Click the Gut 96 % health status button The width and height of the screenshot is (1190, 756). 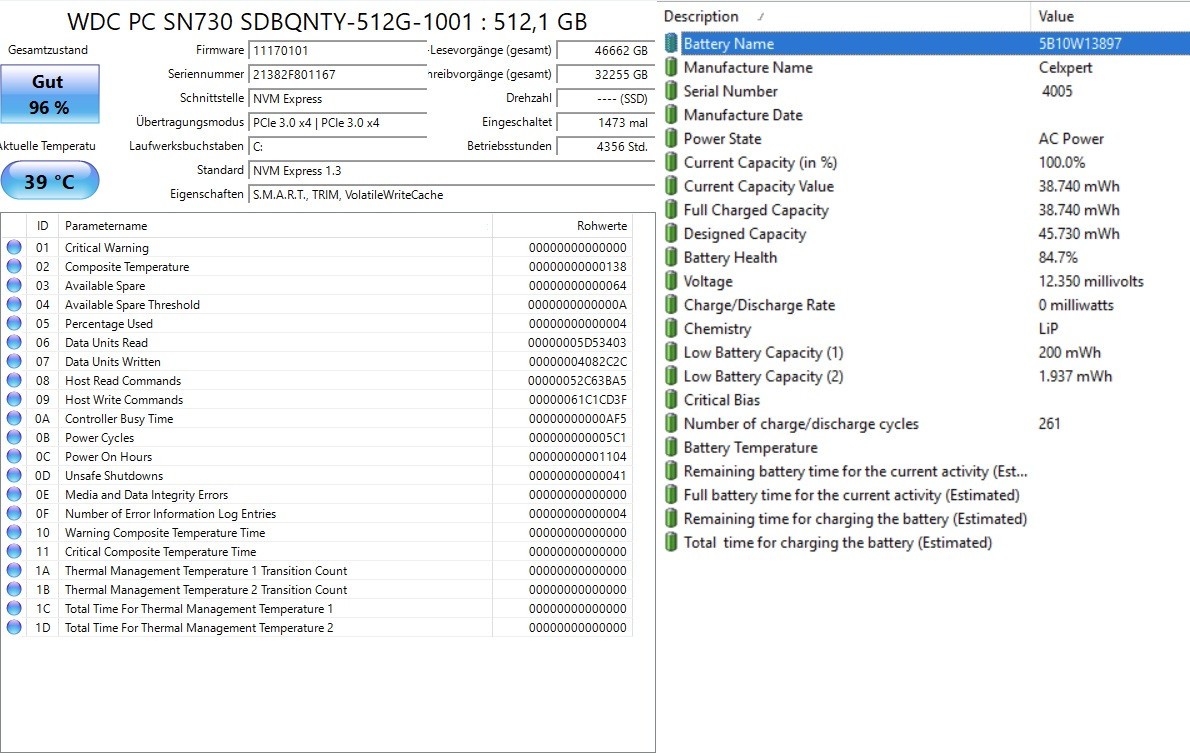coord(49,94)
